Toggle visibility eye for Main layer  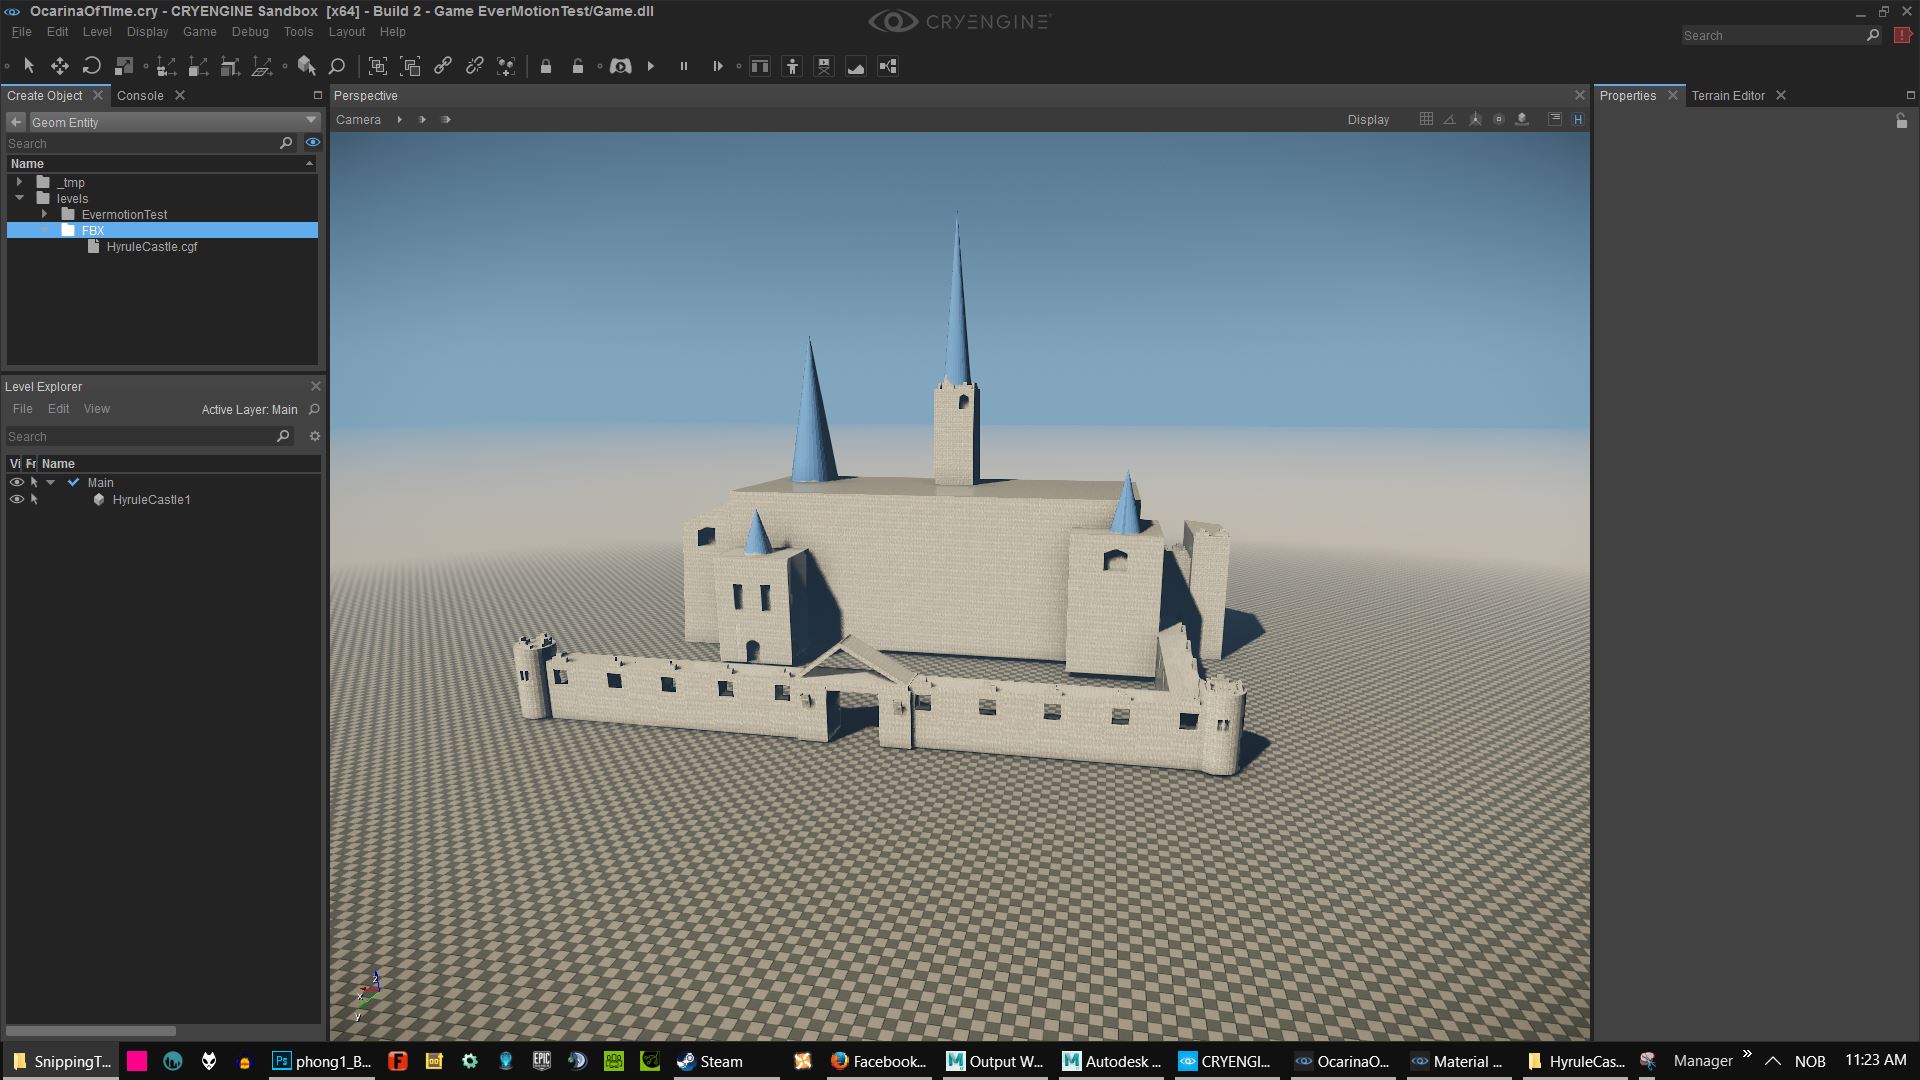coord(16,482)
